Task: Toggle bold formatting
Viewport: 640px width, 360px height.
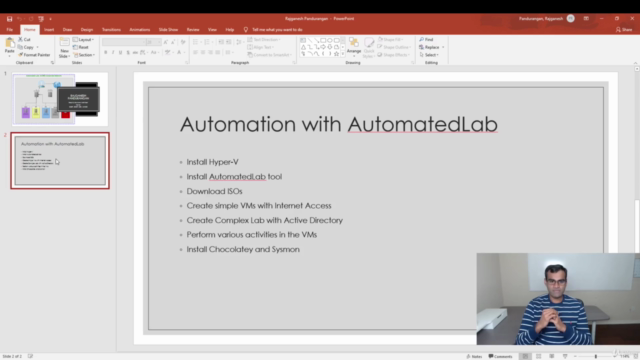Action: [x=106, y=53]
